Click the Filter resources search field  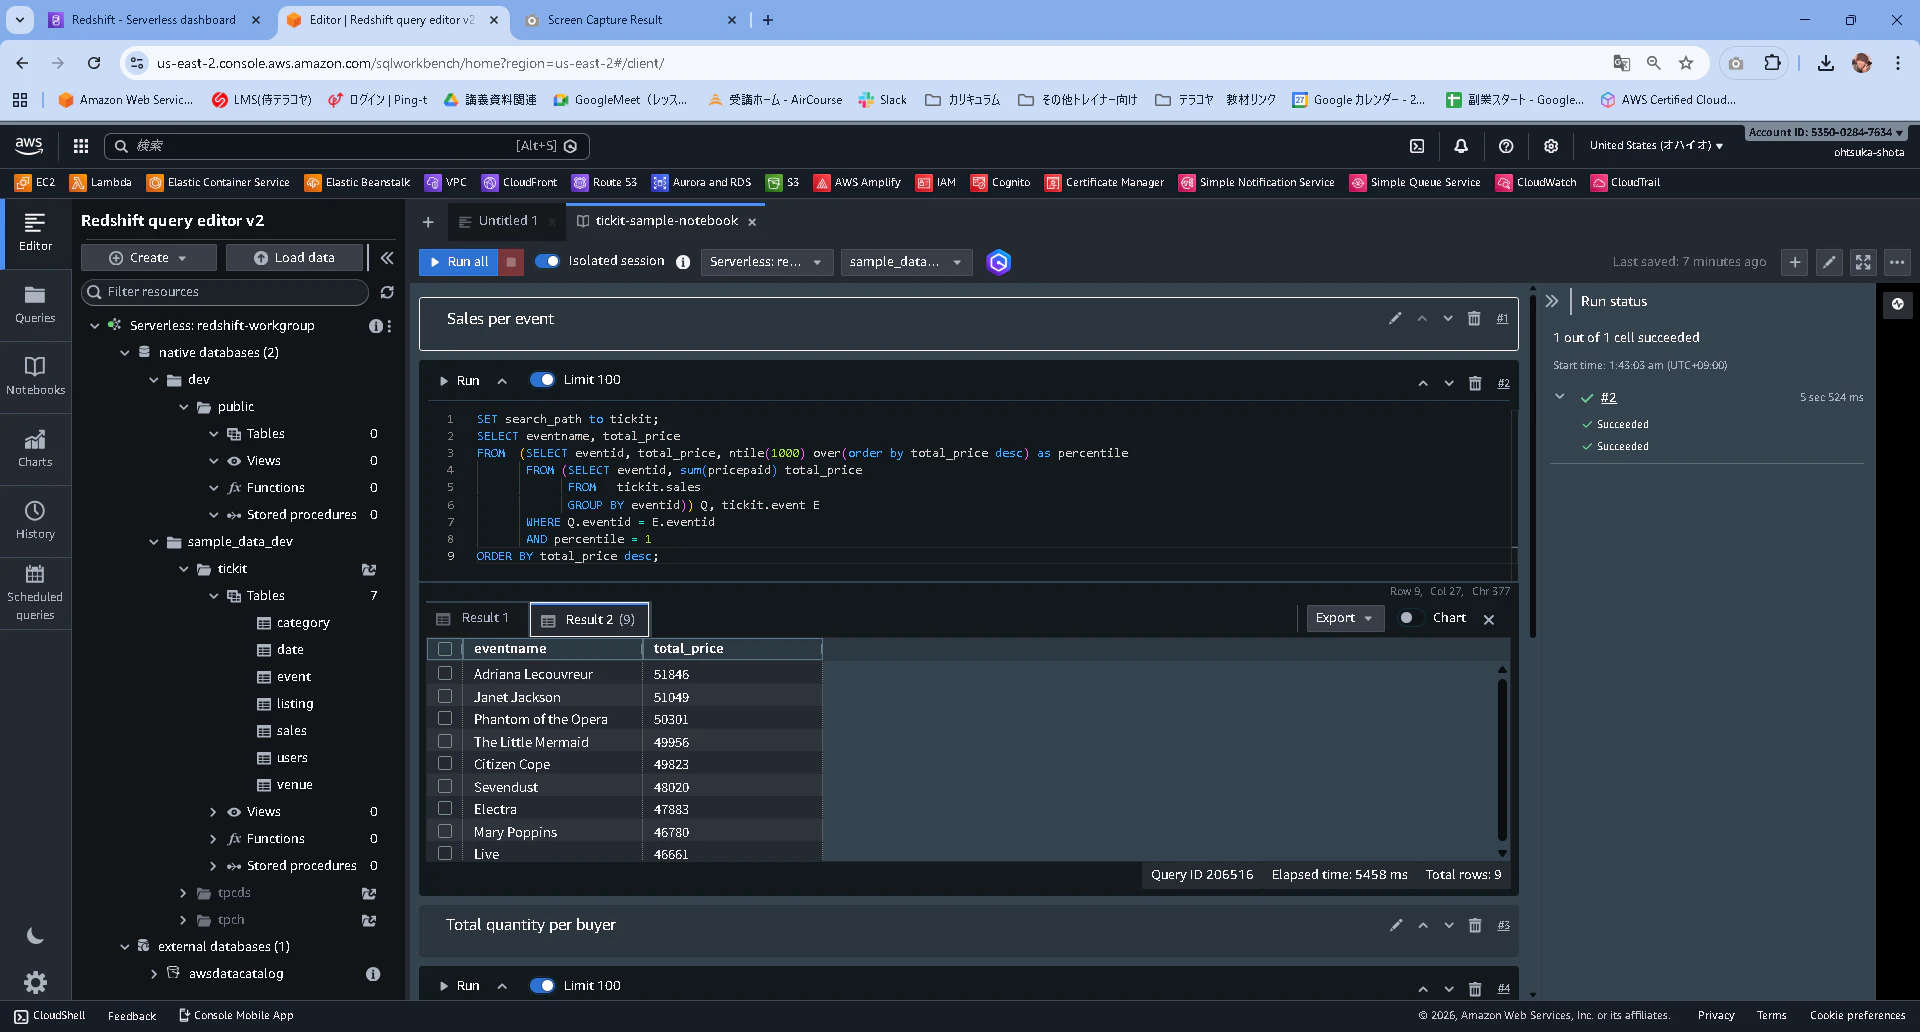click(225, 292)
